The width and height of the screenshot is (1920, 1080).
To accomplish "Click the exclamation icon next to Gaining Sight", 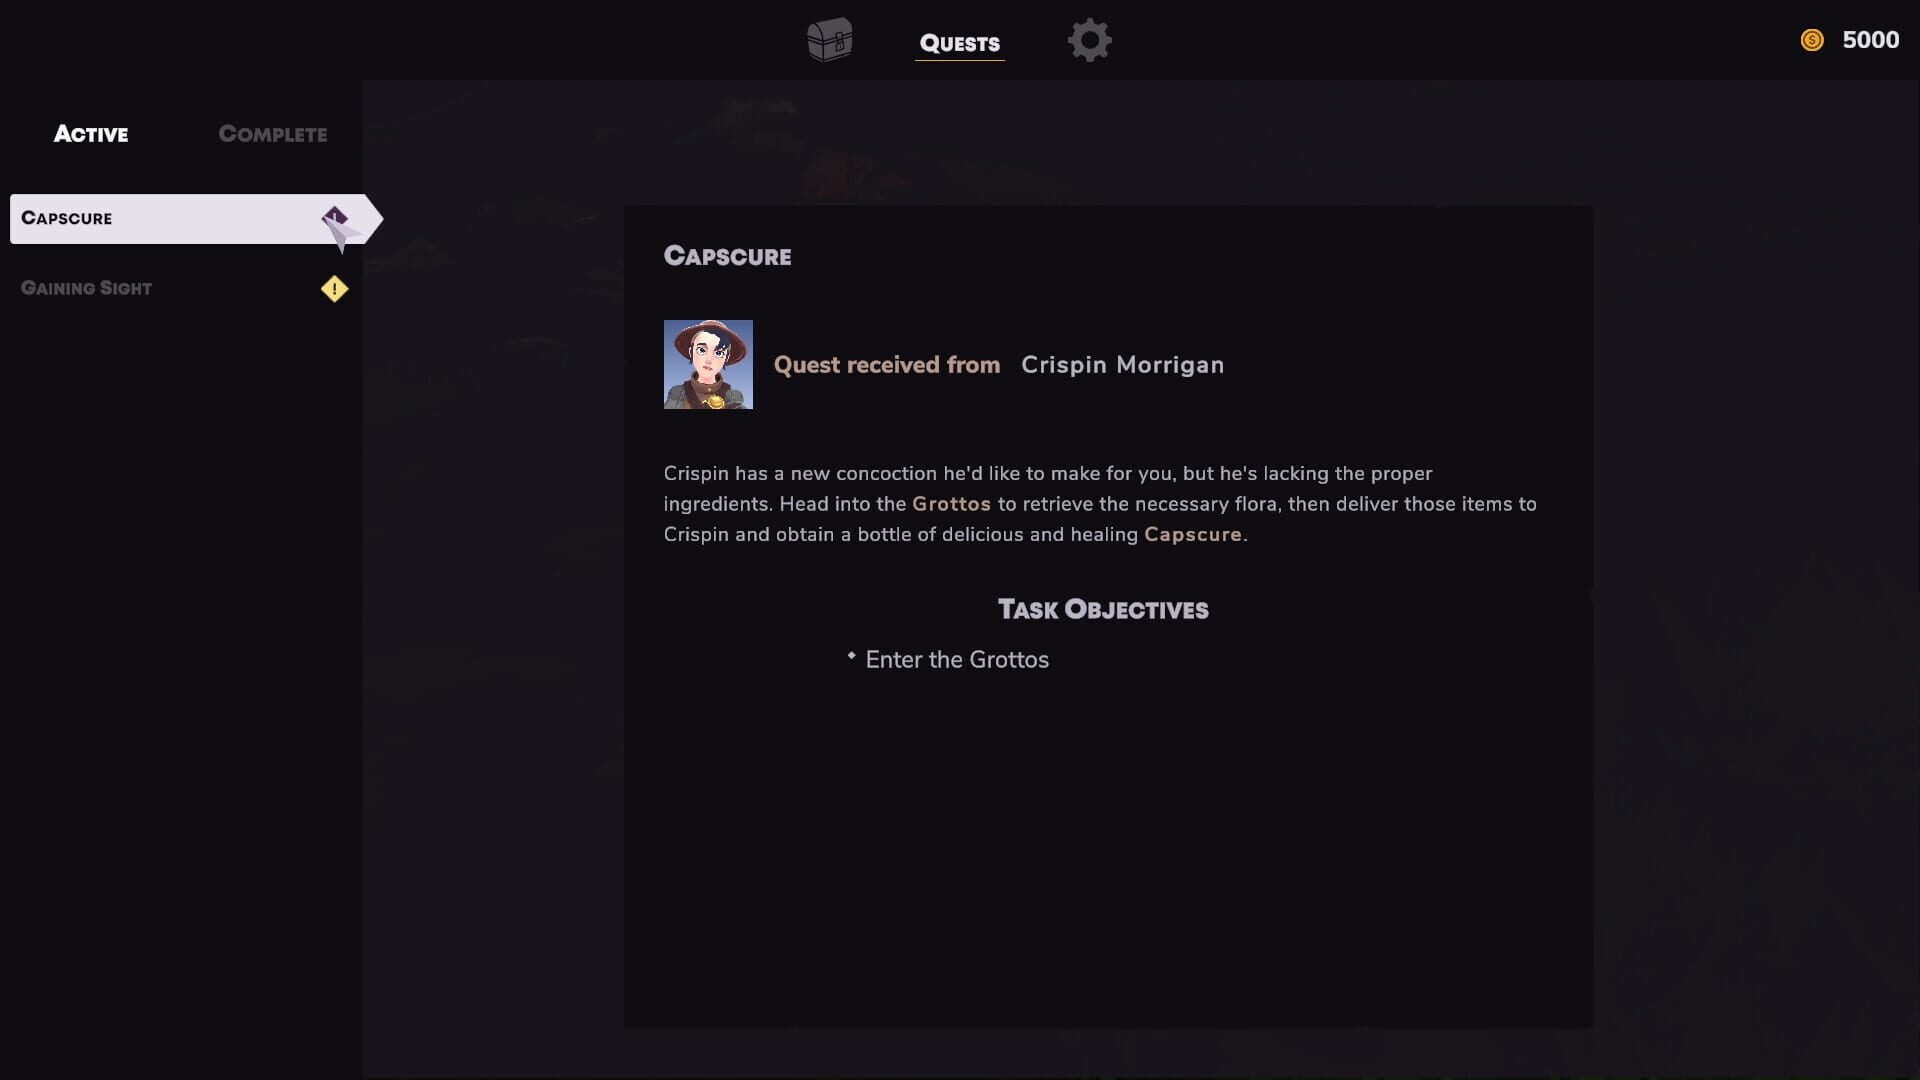I will (335, 289).
